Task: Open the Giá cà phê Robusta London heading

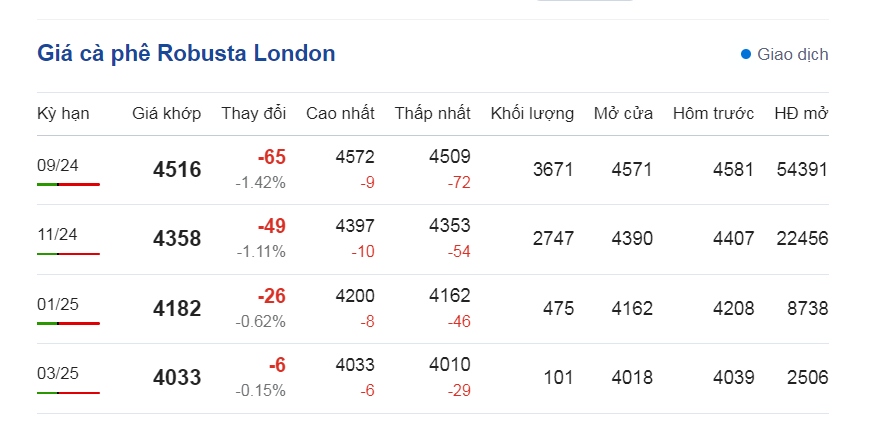Action: pyautogui.click(x=186, y=53)
